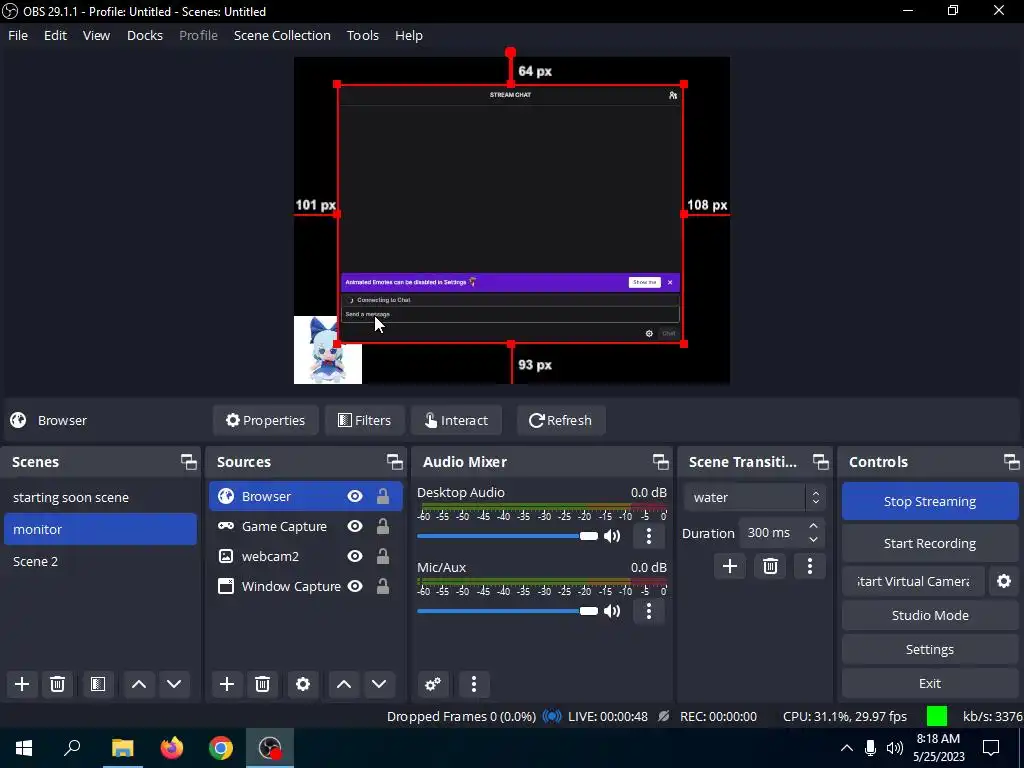
Task: Hide the webcam2 source
Action: pyautogui.click(x=355, y=556)
